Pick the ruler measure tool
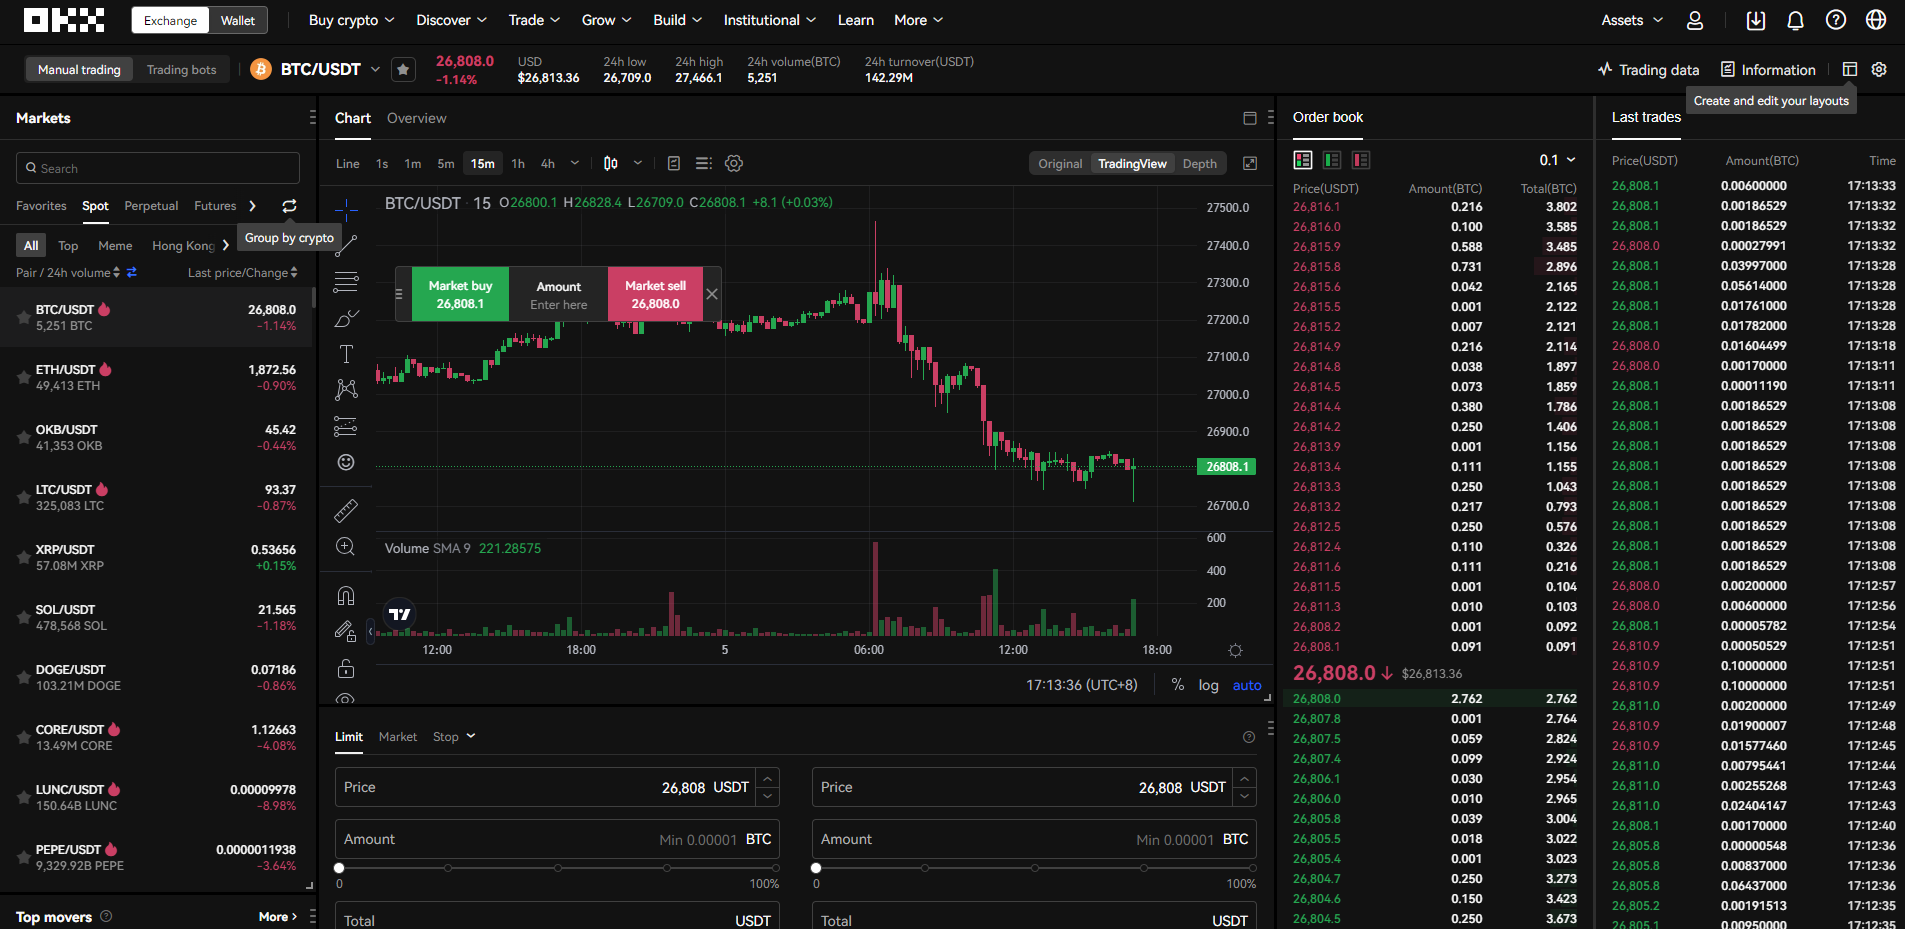This screenshot has height=929, width=1905. click(x=346, y=511)
